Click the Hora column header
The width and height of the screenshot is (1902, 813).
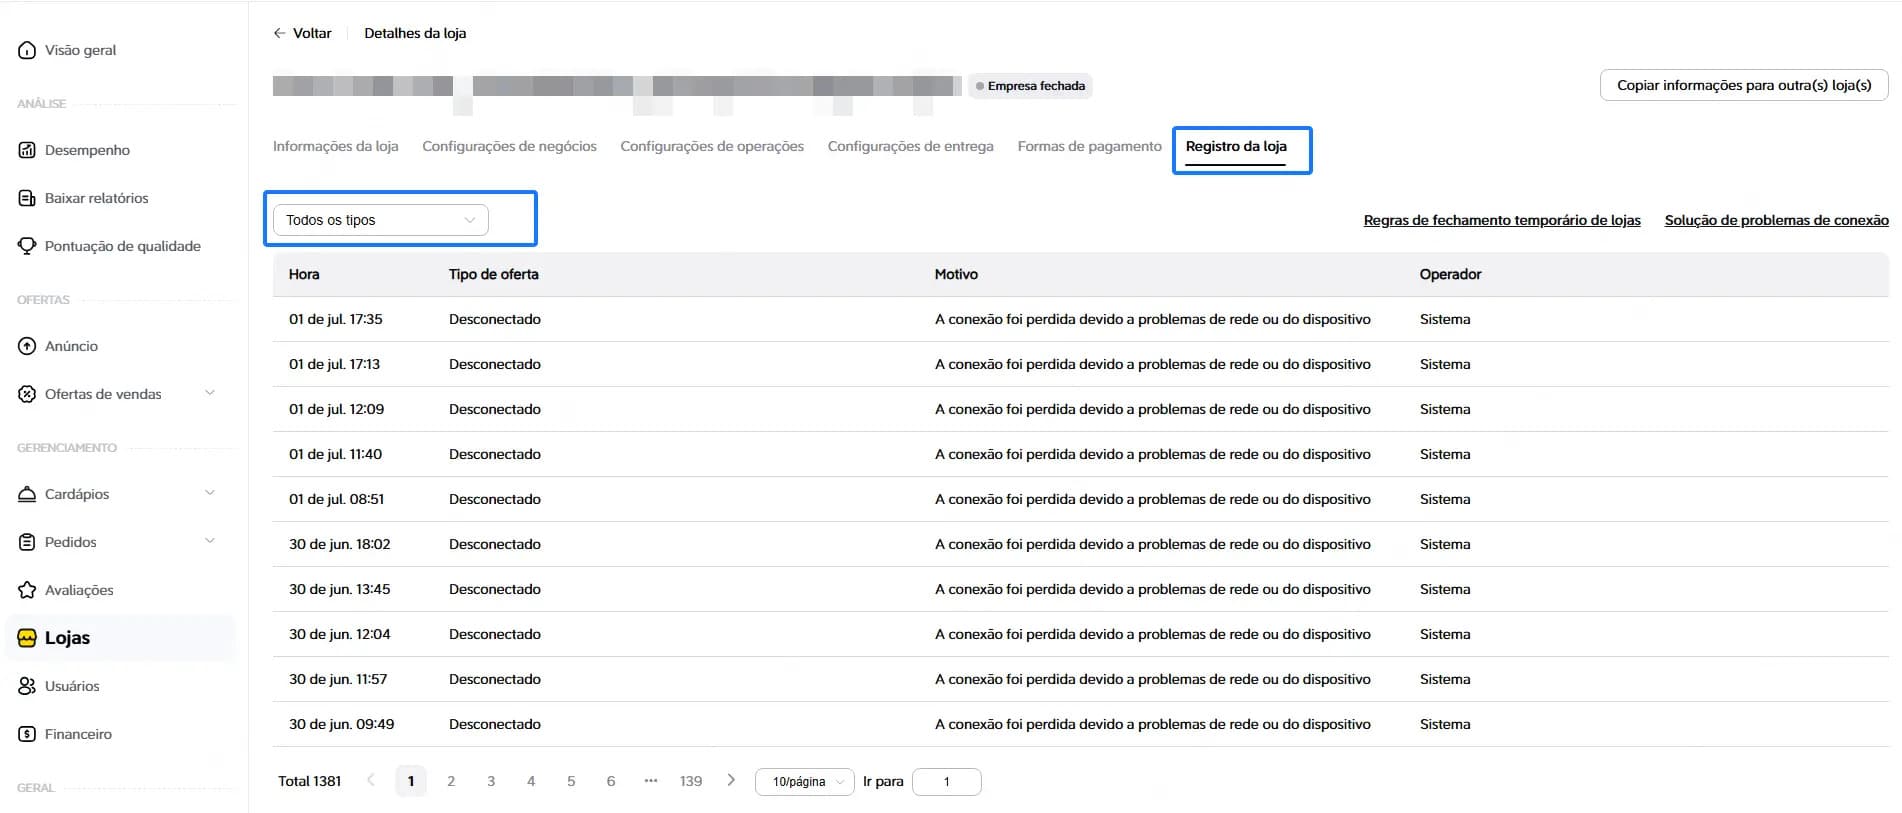304,274
